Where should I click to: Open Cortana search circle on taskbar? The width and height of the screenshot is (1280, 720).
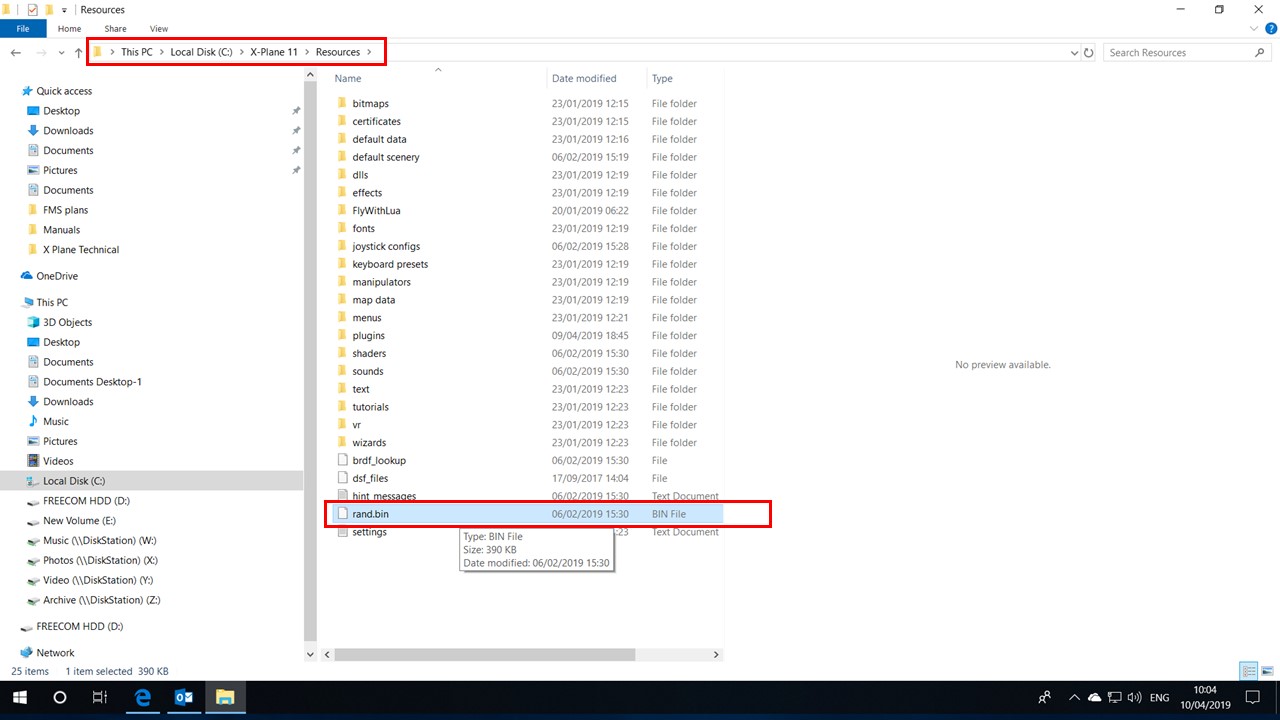click(x=59, y=697)
